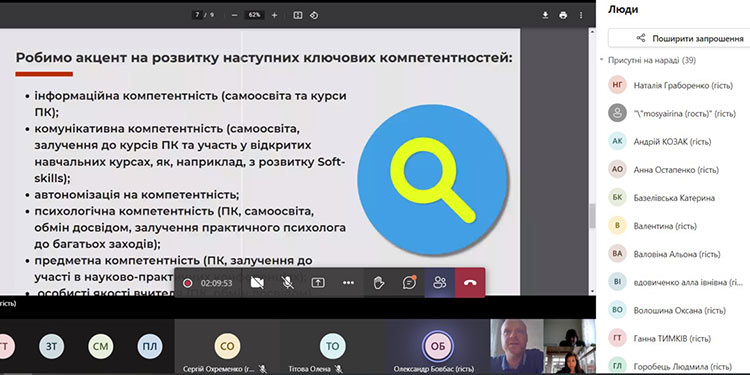Click the НГ avatar in people list

(618, 85)
